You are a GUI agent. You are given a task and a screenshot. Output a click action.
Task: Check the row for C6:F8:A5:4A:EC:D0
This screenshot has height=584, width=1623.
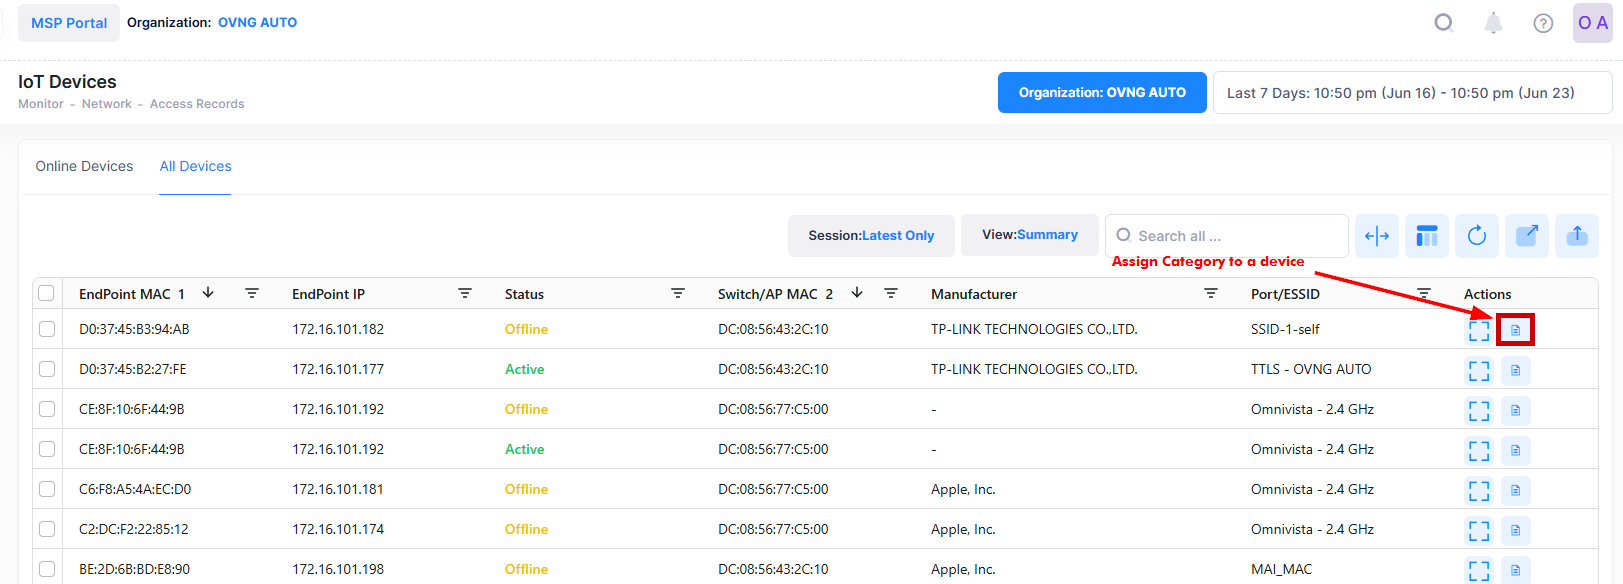click(47, 489)
